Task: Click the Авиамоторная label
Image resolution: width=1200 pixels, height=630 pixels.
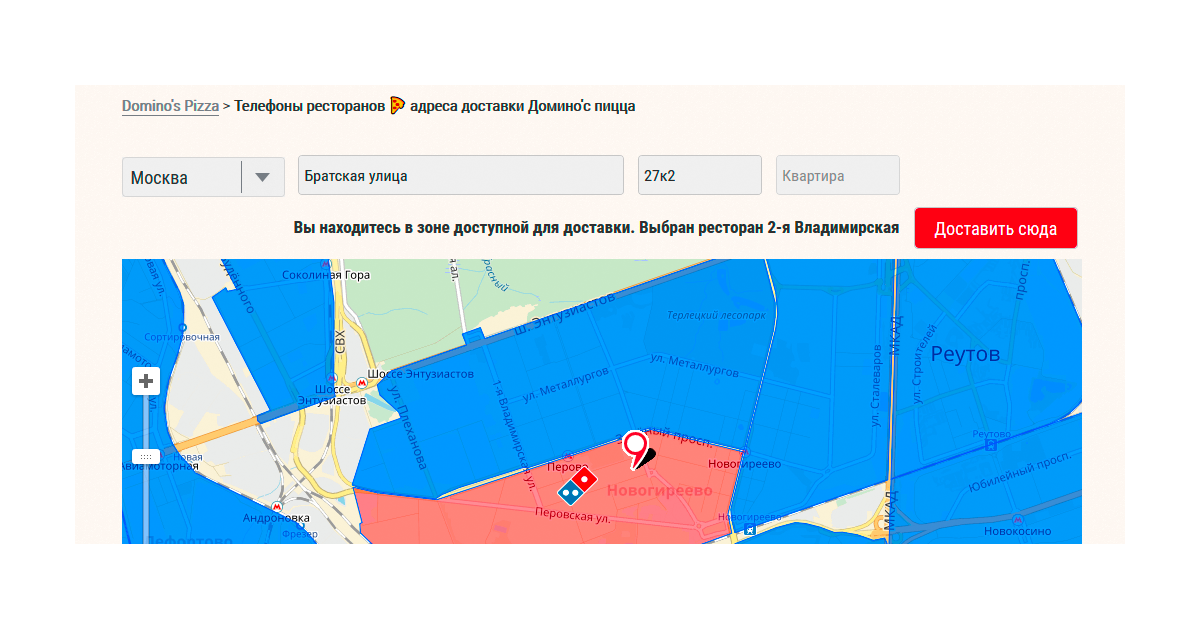Action: tap(160, 466)
